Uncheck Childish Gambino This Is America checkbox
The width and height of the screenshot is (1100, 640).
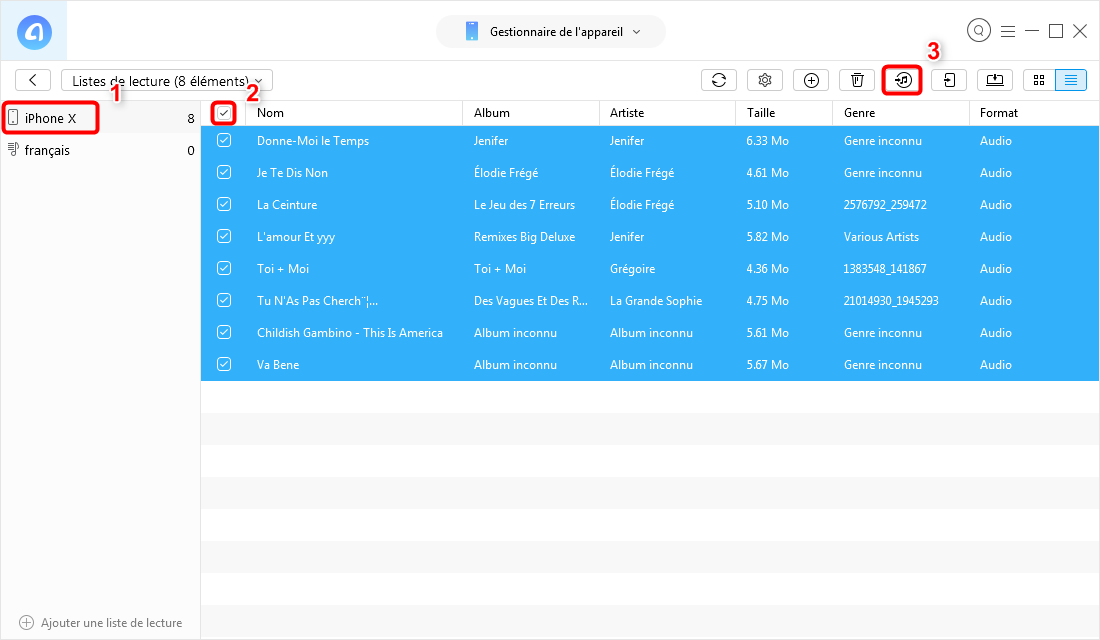(224, 332)
